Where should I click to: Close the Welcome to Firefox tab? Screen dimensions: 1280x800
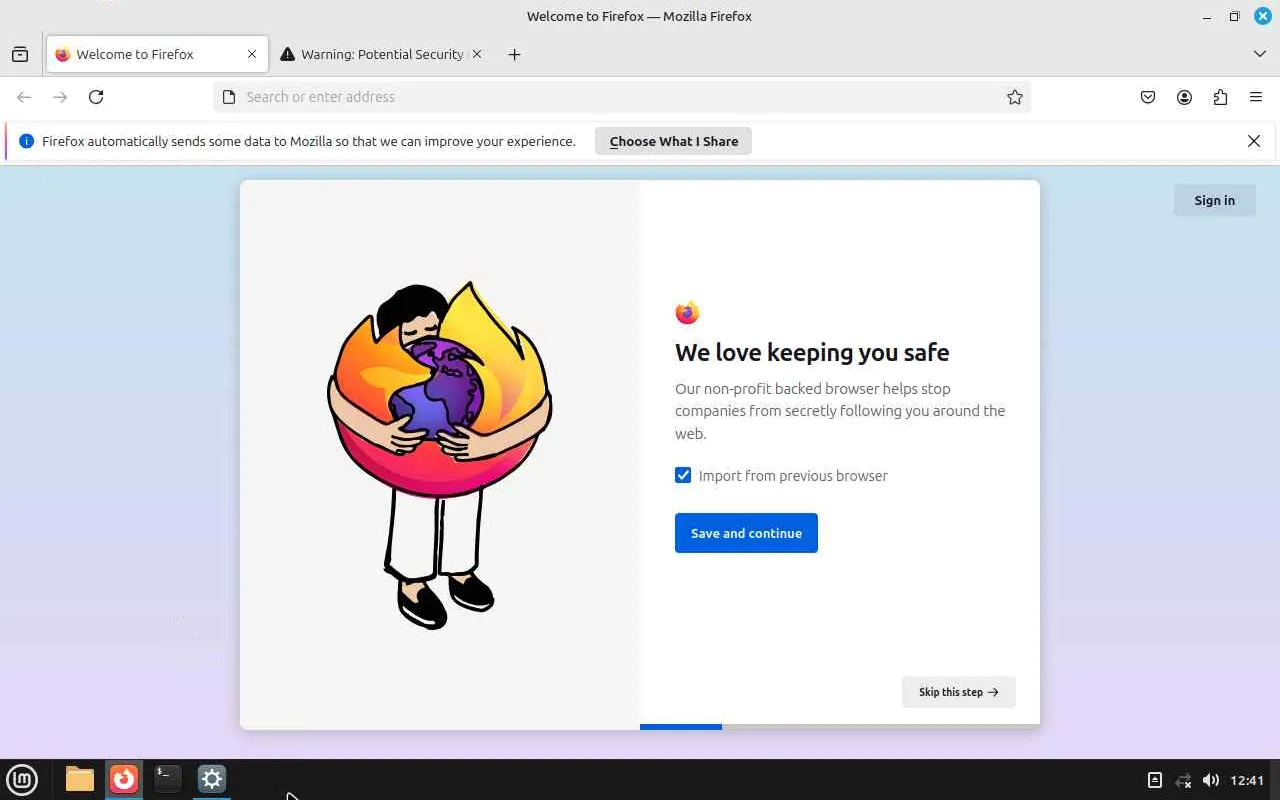click(252, 54)
